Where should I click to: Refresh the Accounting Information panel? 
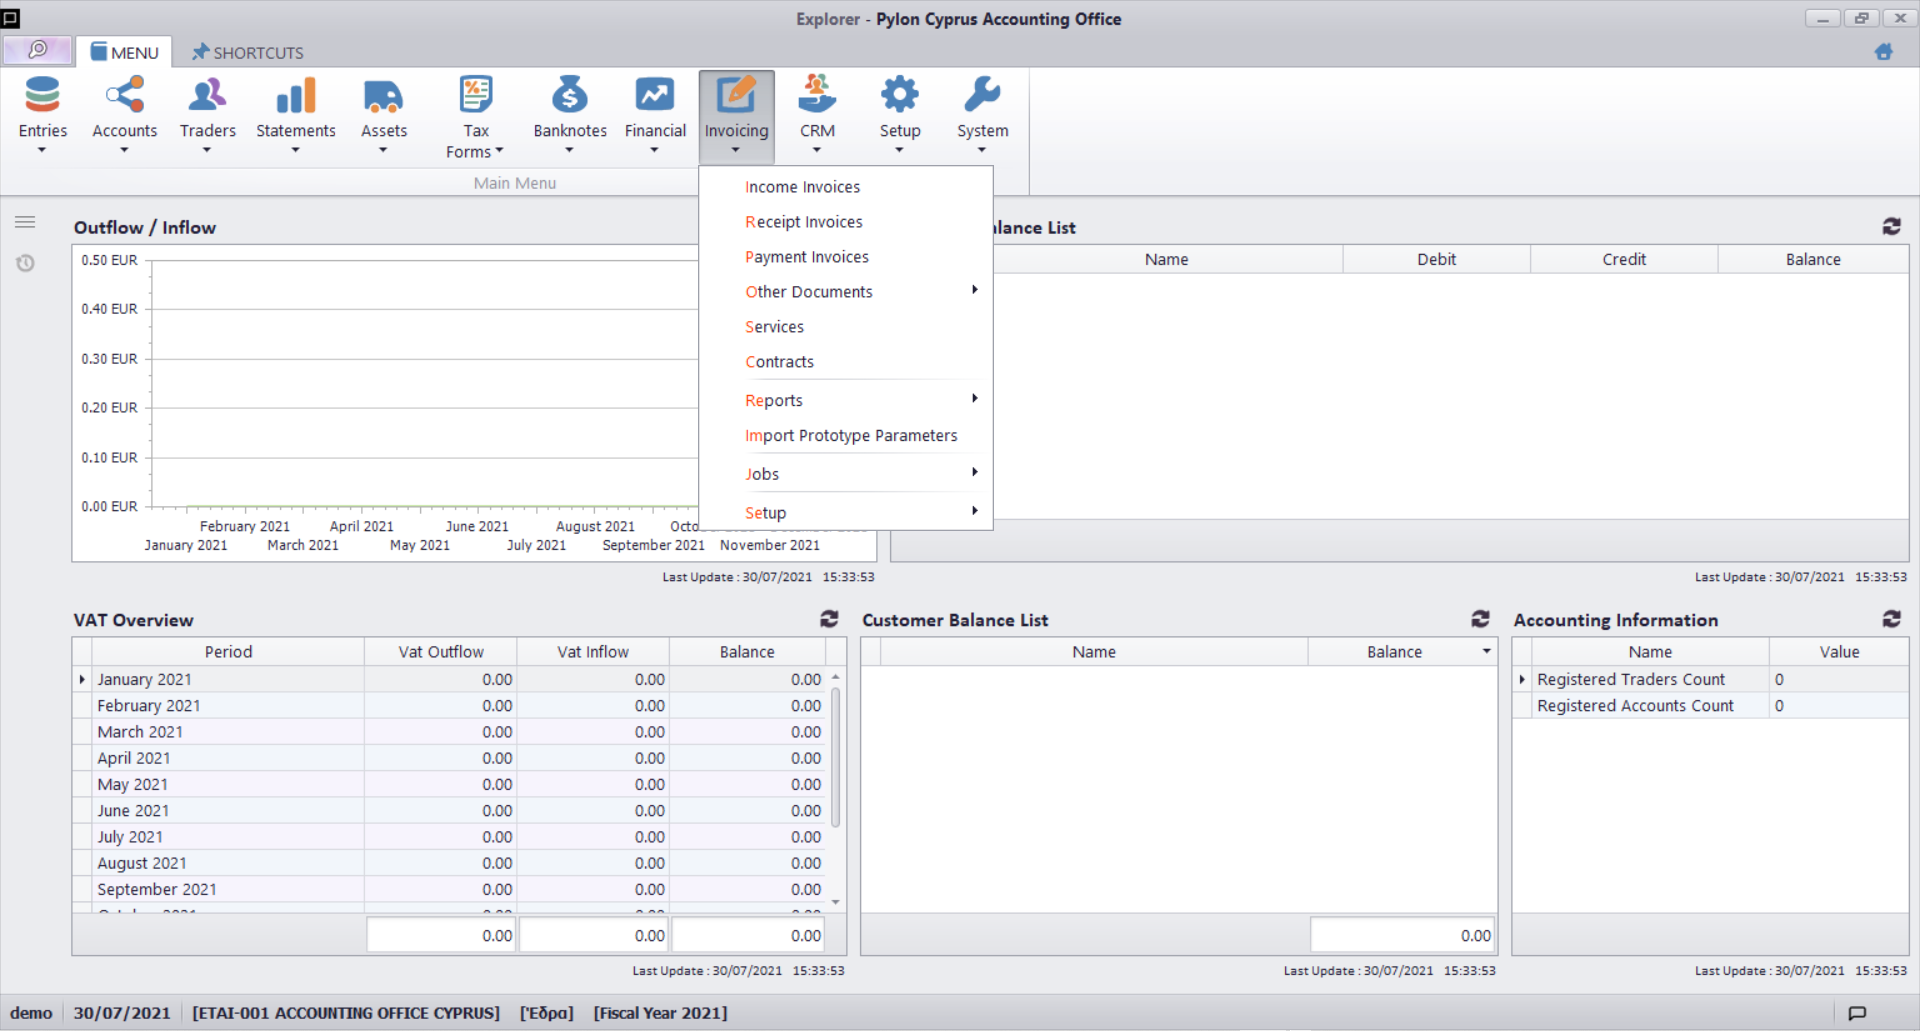point(1891,619)
